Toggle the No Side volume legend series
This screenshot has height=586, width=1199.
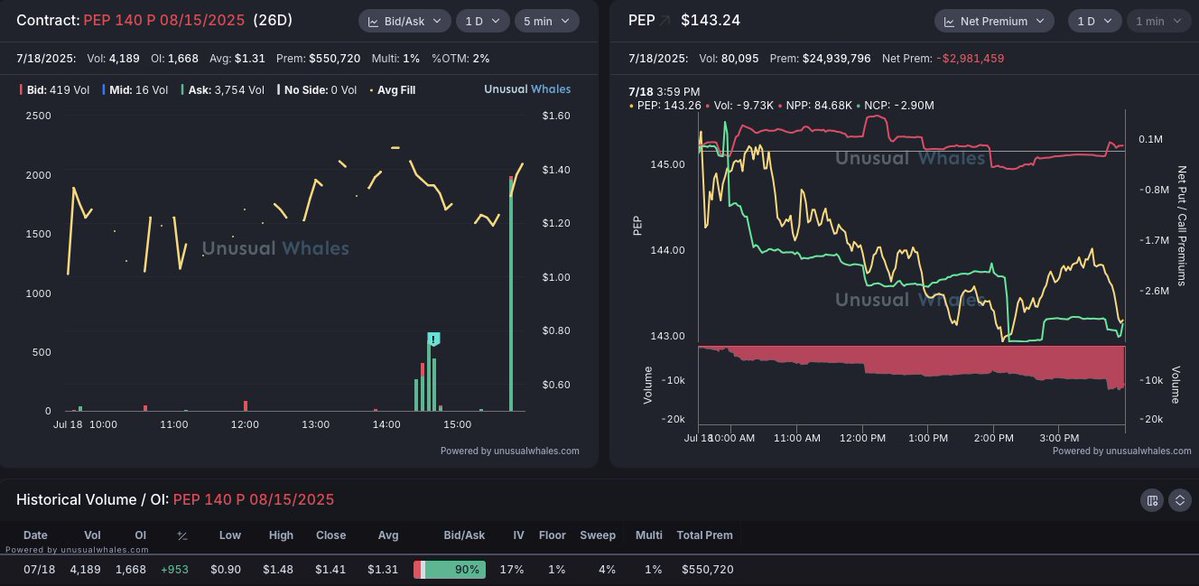click(x=317, y=90)
